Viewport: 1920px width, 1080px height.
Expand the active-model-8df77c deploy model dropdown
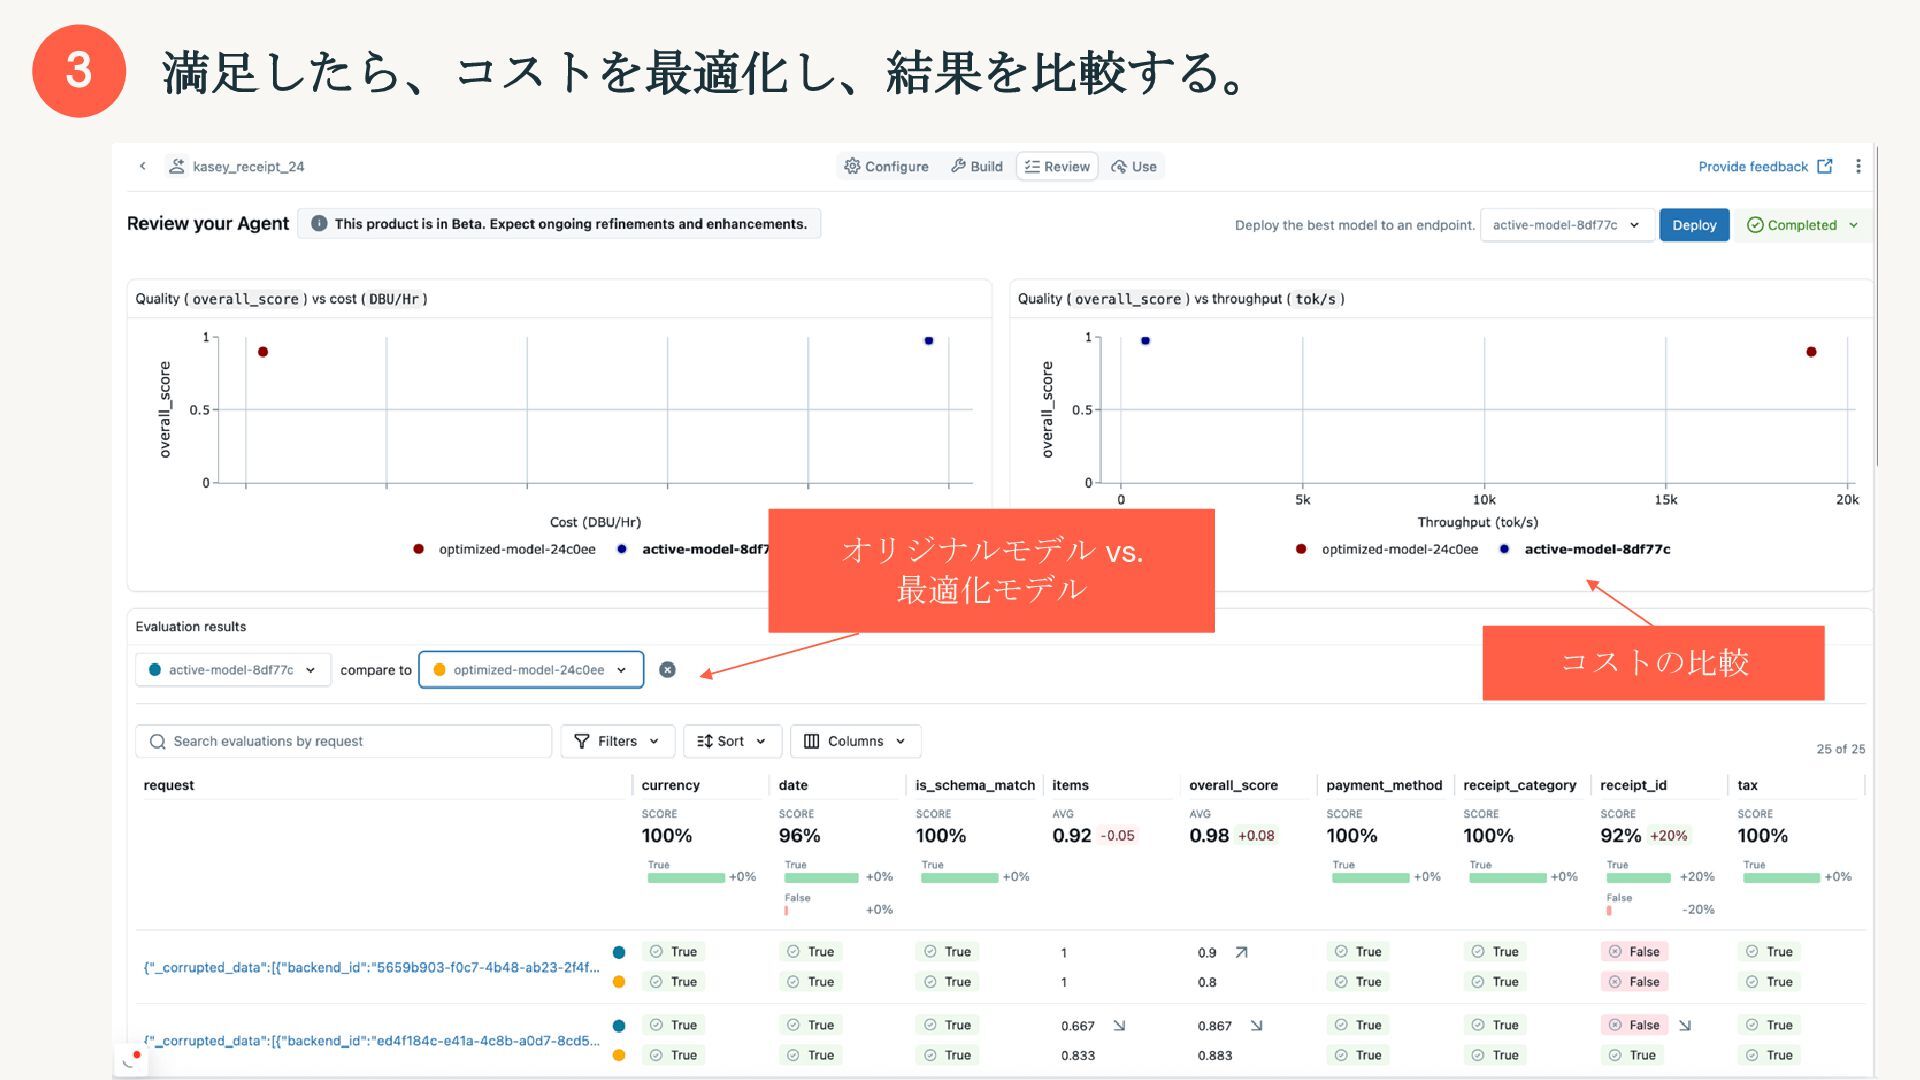[x=1565, y=225]
